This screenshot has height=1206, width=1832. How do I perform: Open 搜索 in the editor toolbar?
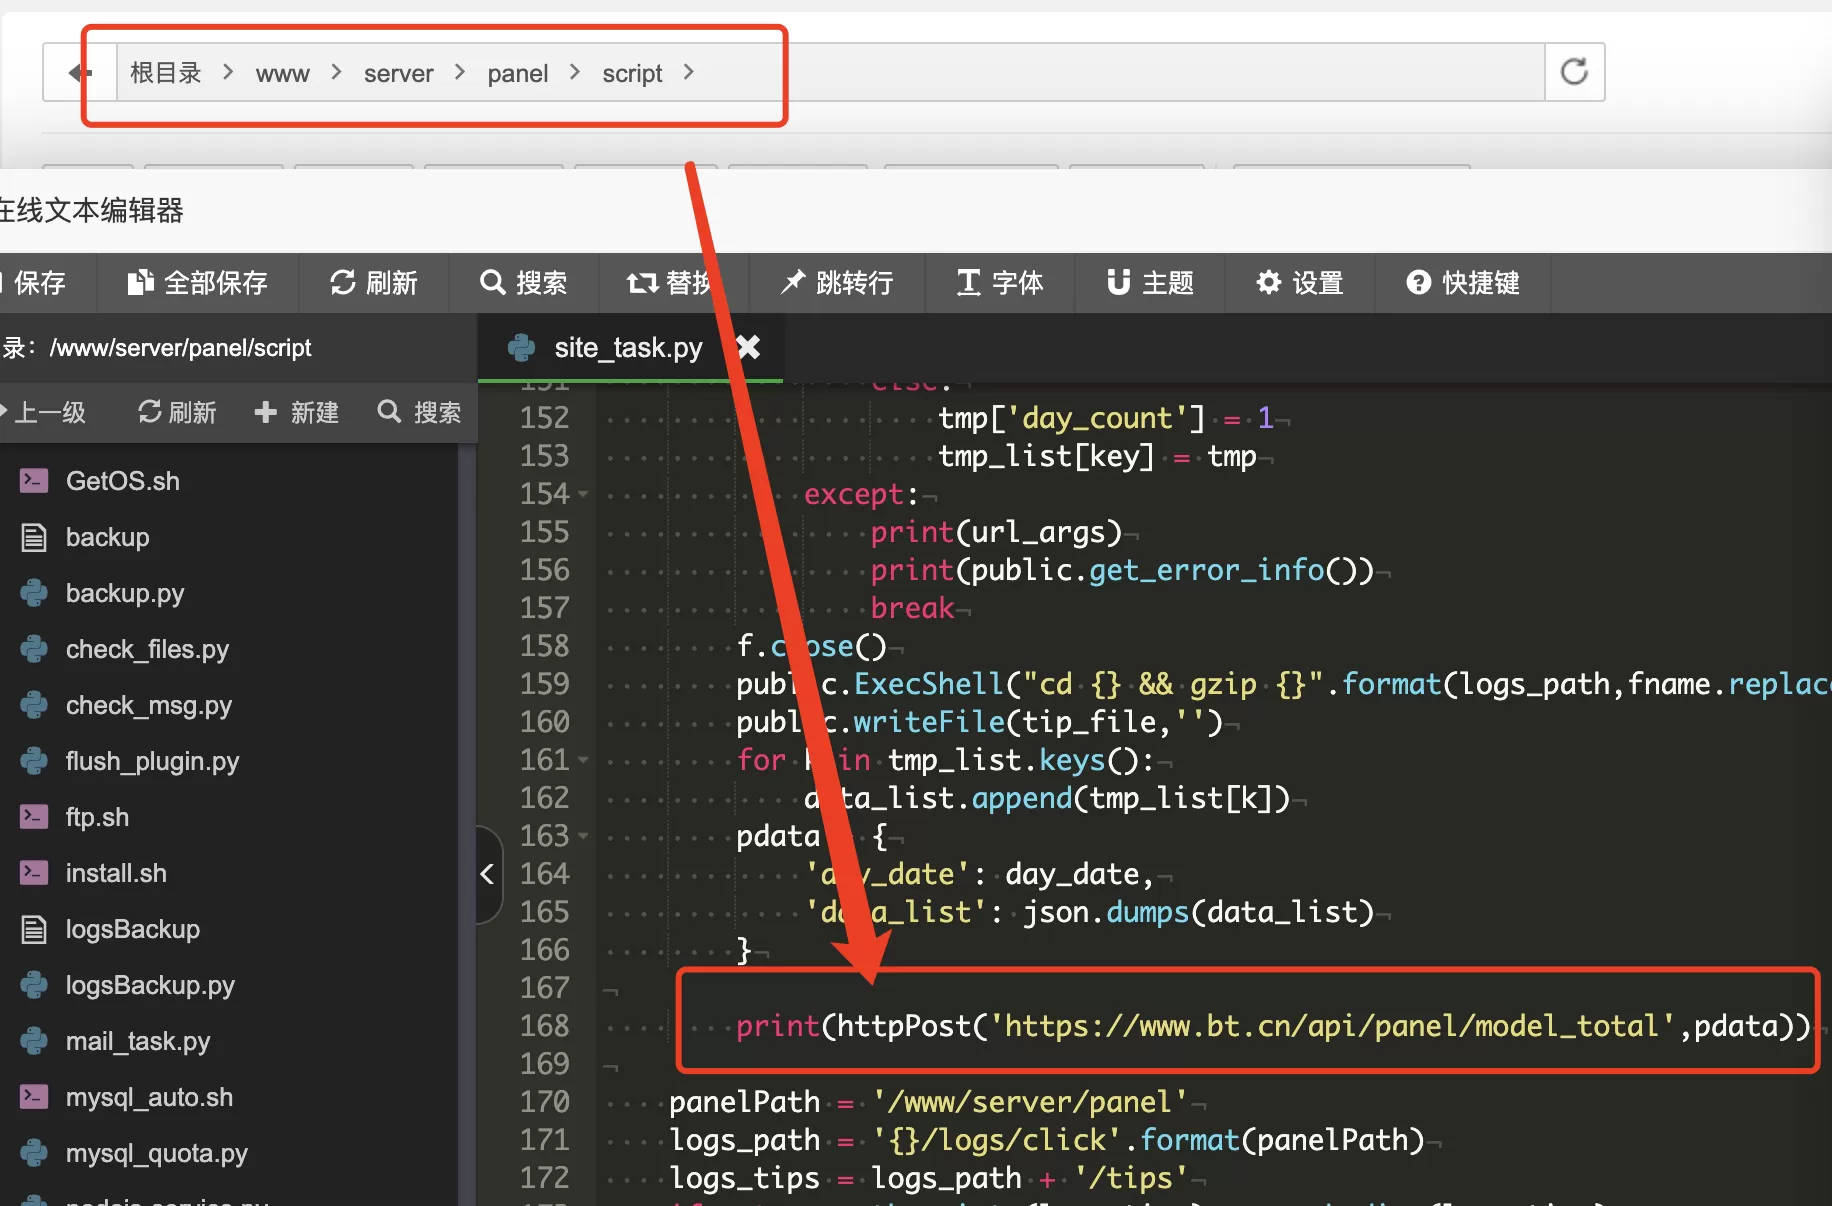pos(524,283)
